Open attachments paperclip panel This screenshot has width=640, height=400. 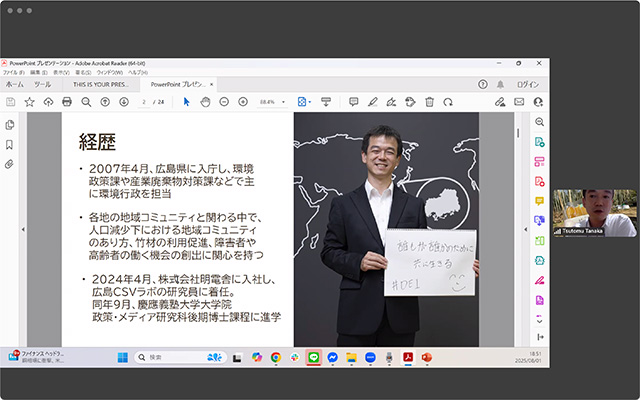pyautogui.click(x=9, y=164)
